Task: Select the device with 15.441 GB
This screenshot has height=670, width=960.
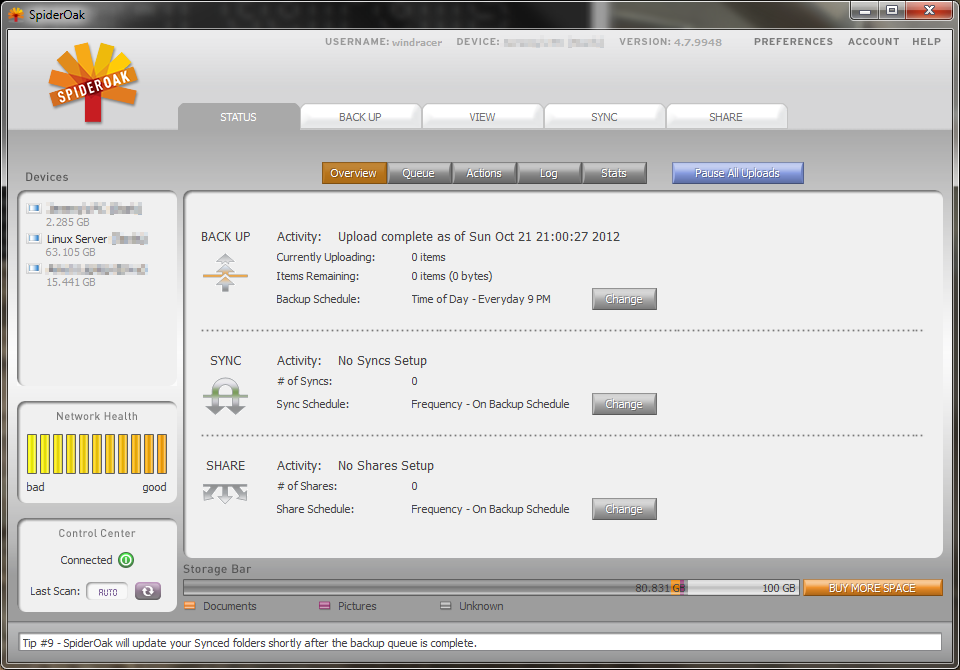Action: tap(87, 274)
